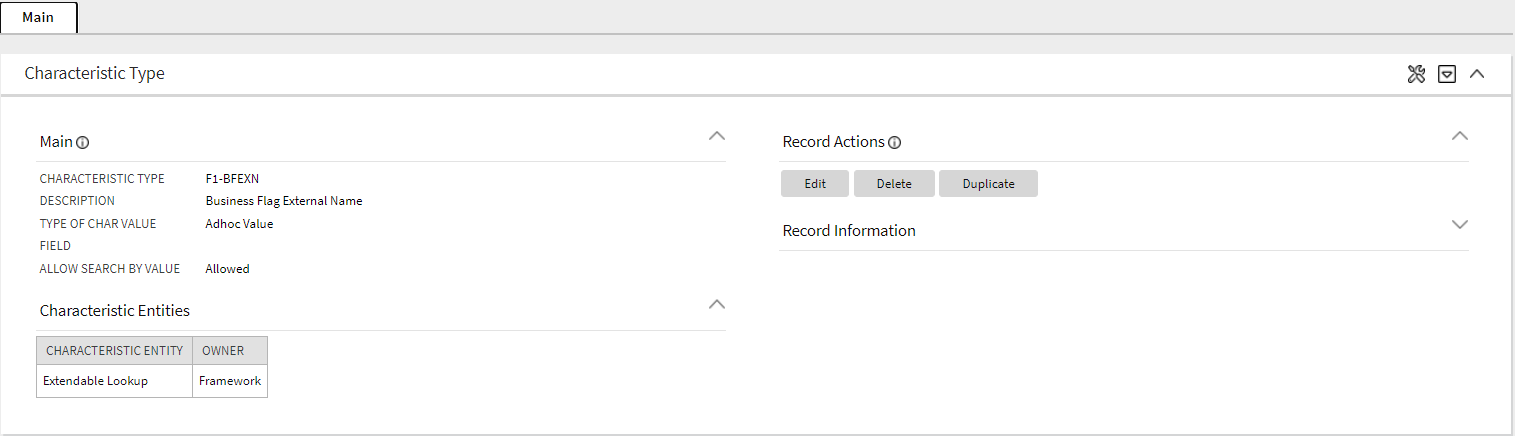
Task: Click the Characteristic Entity column header
Action: coord(114,351)
